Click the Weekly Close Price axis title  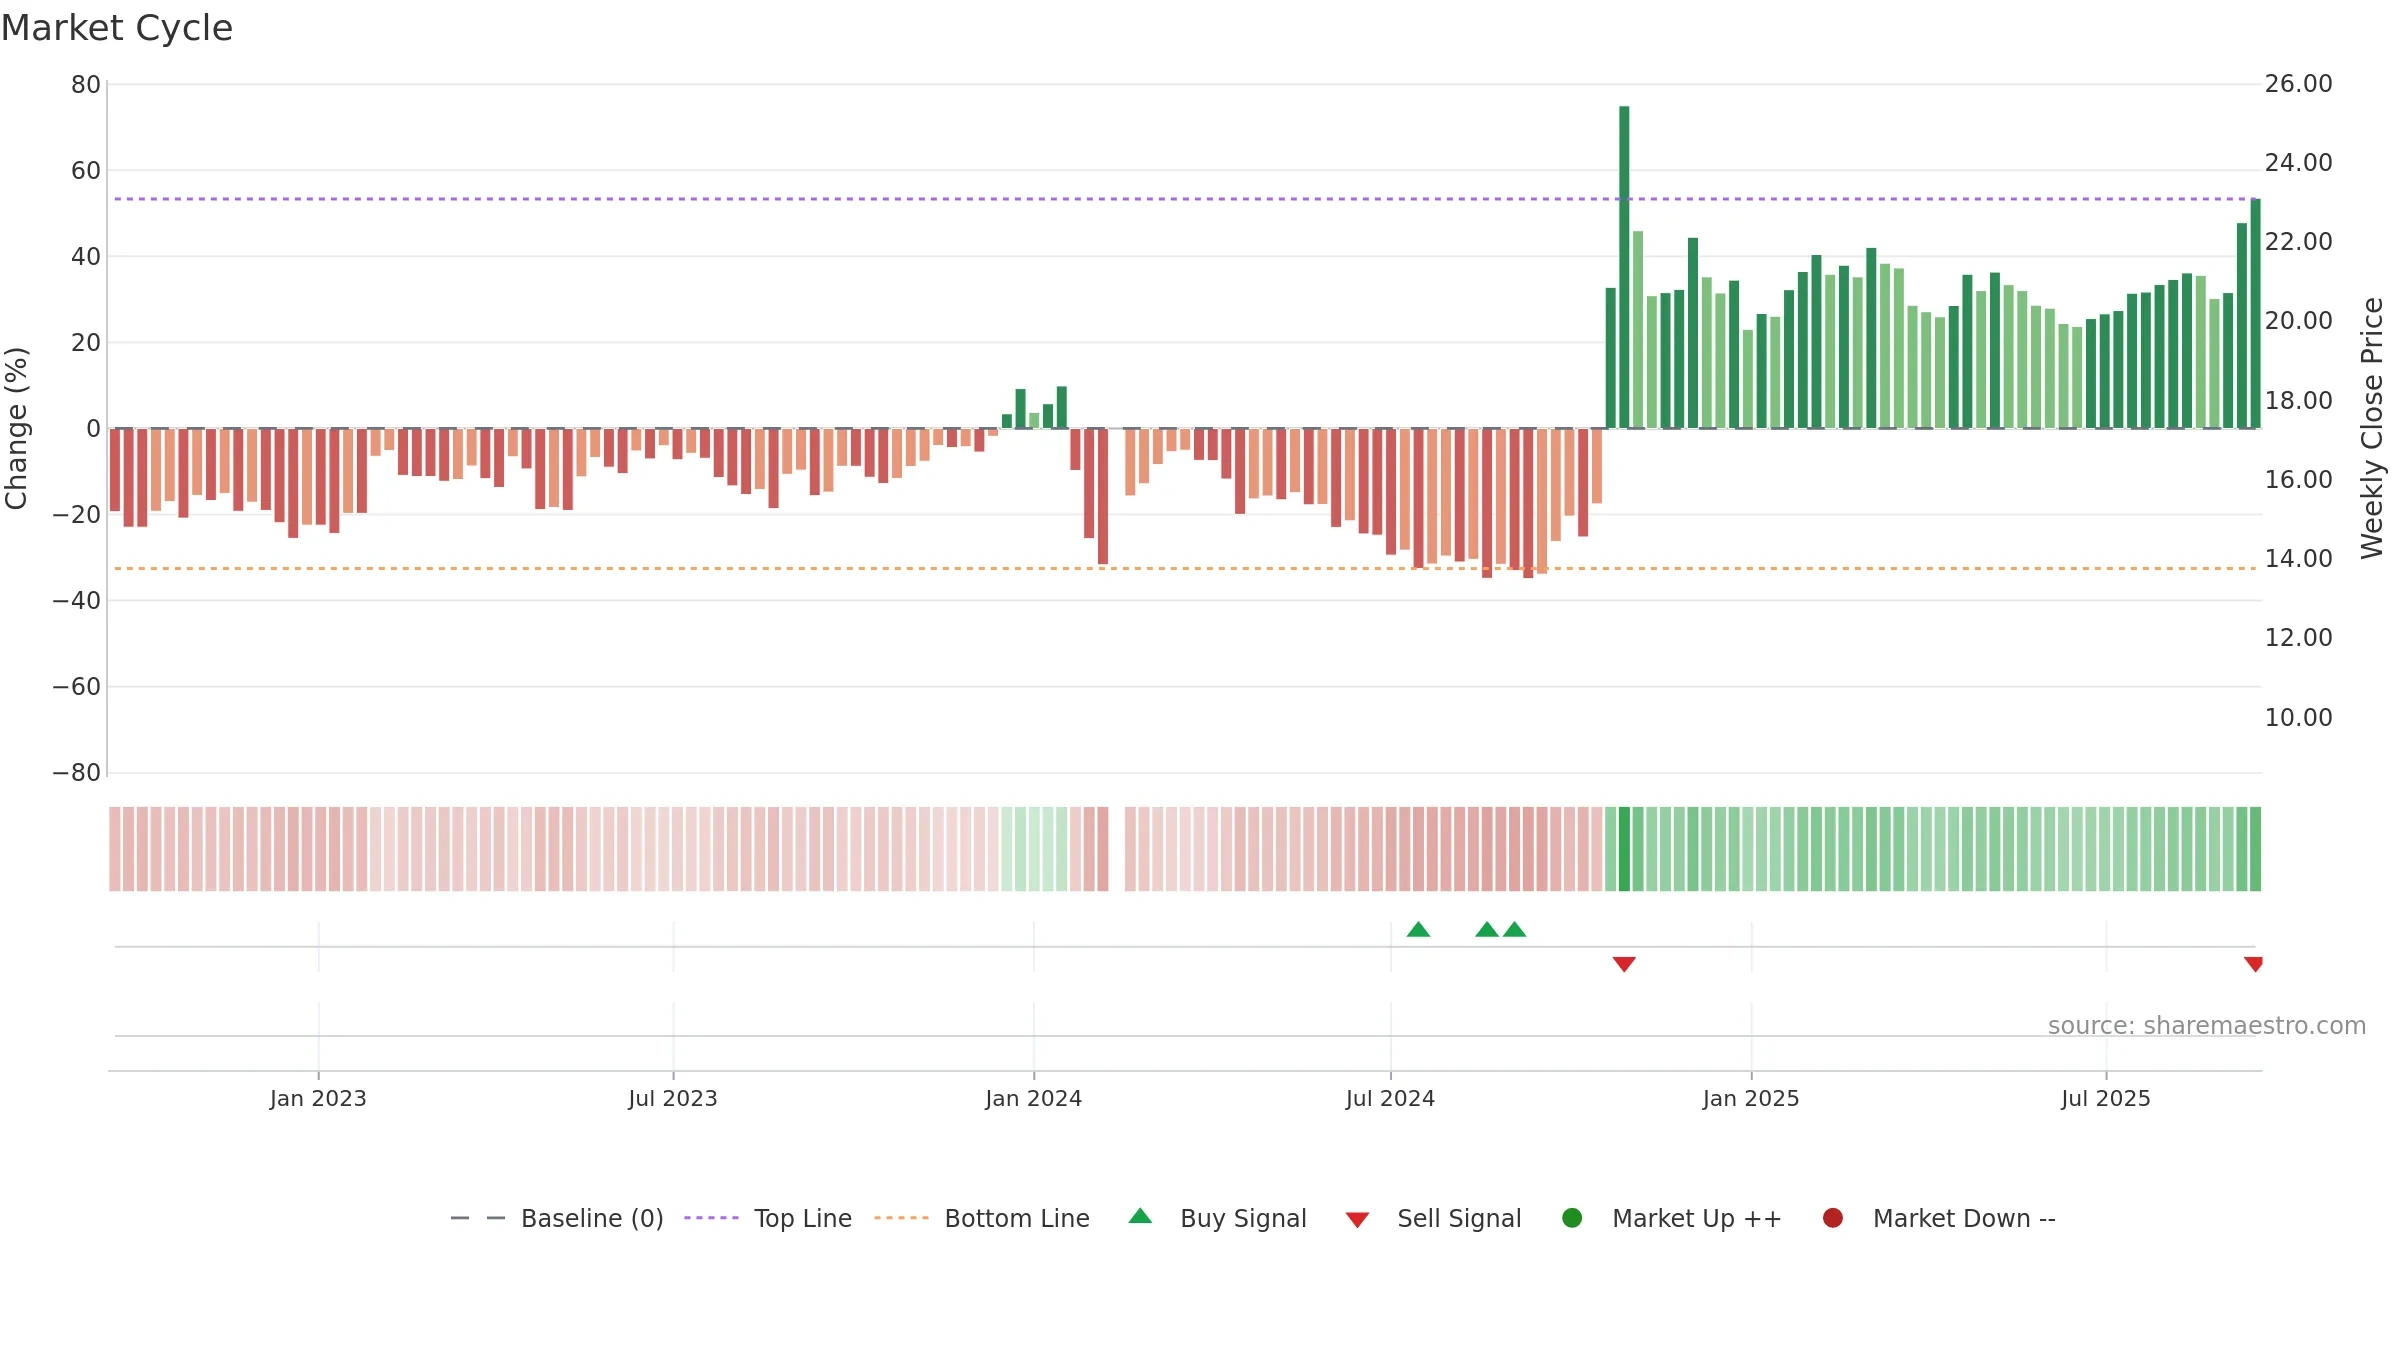tap(2372, 428)
